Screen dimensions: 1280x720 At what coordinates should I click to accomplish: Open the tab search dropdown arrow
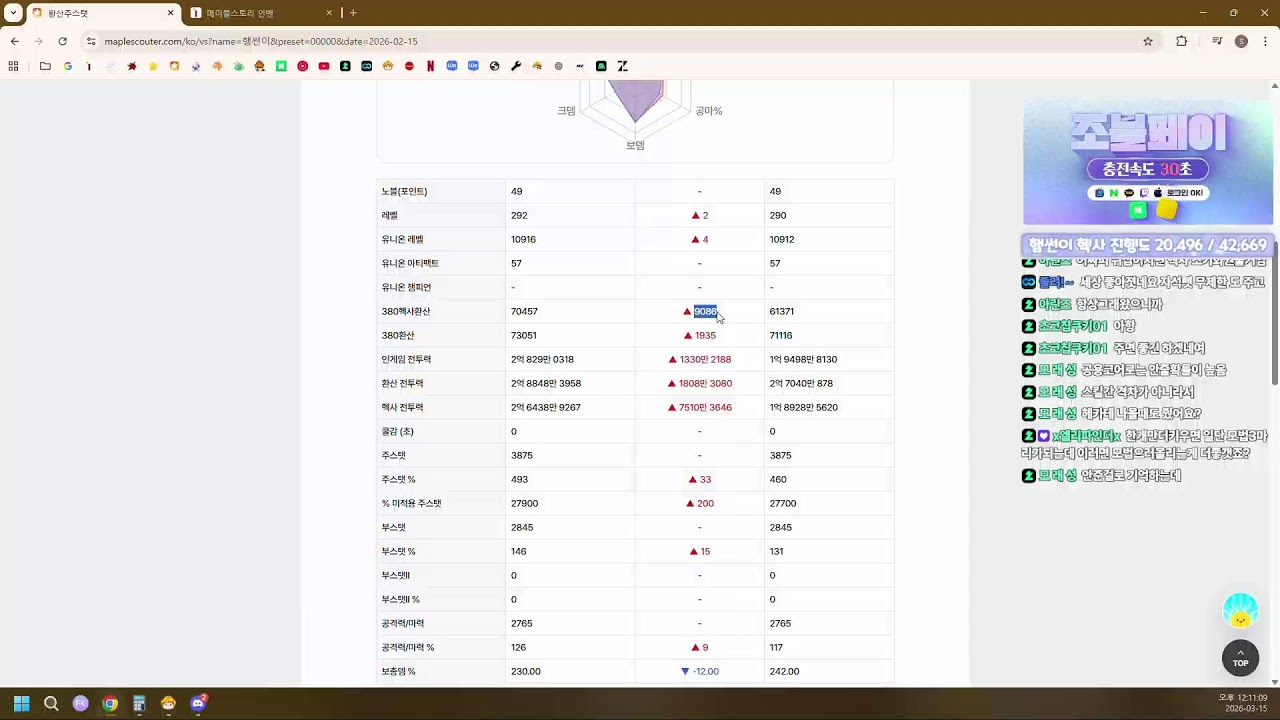[x=13, y=13]
